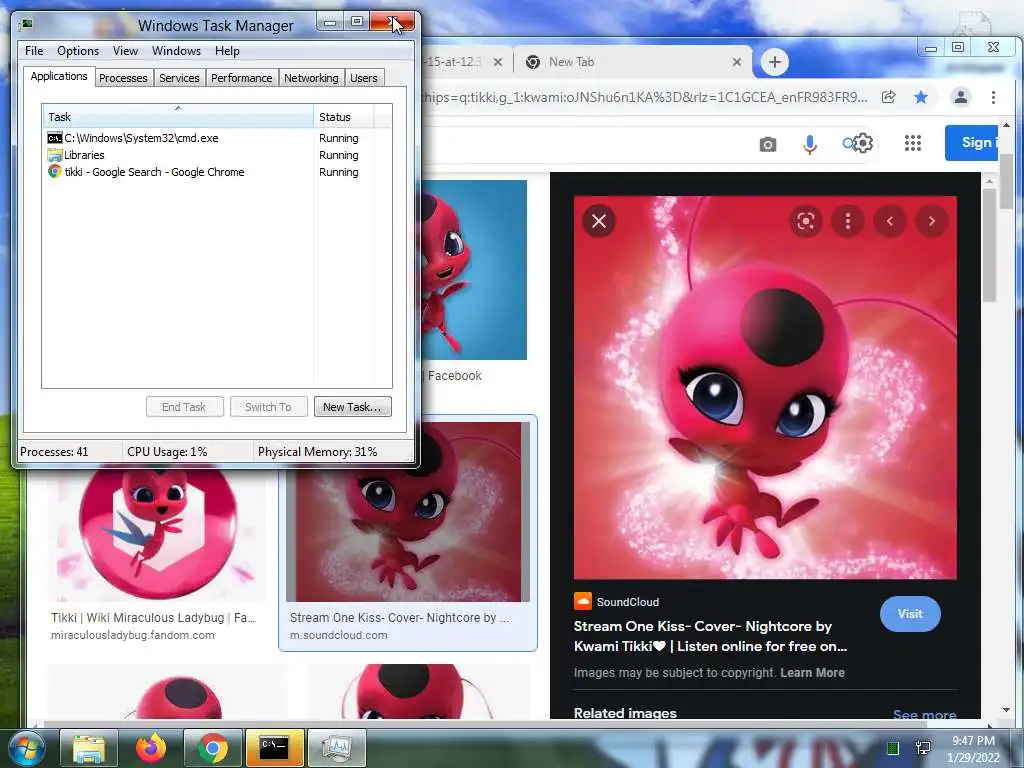
Task: Click the Learn More copyright link
Action: [812, 673]
